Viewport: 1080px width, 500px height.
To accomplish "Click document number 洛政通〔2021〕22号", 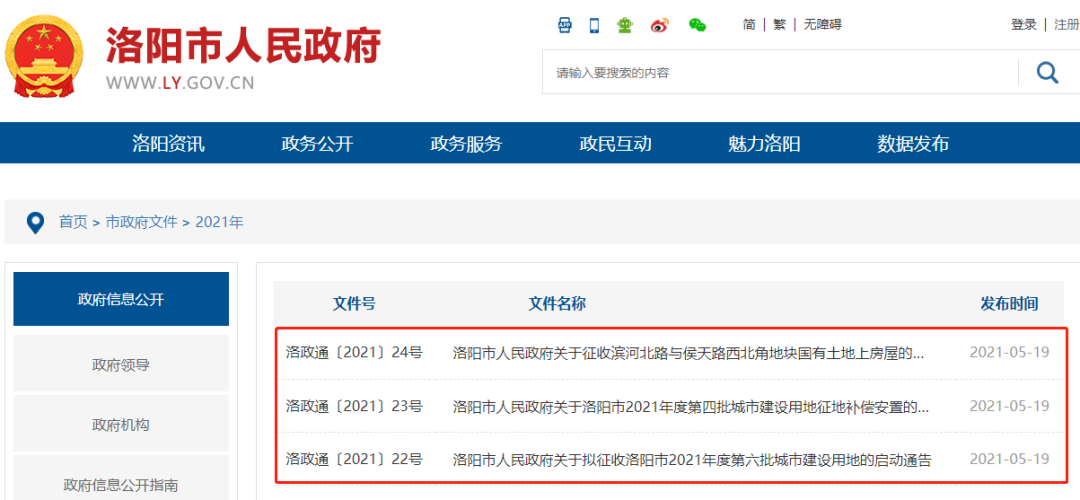I will [354, 459].
